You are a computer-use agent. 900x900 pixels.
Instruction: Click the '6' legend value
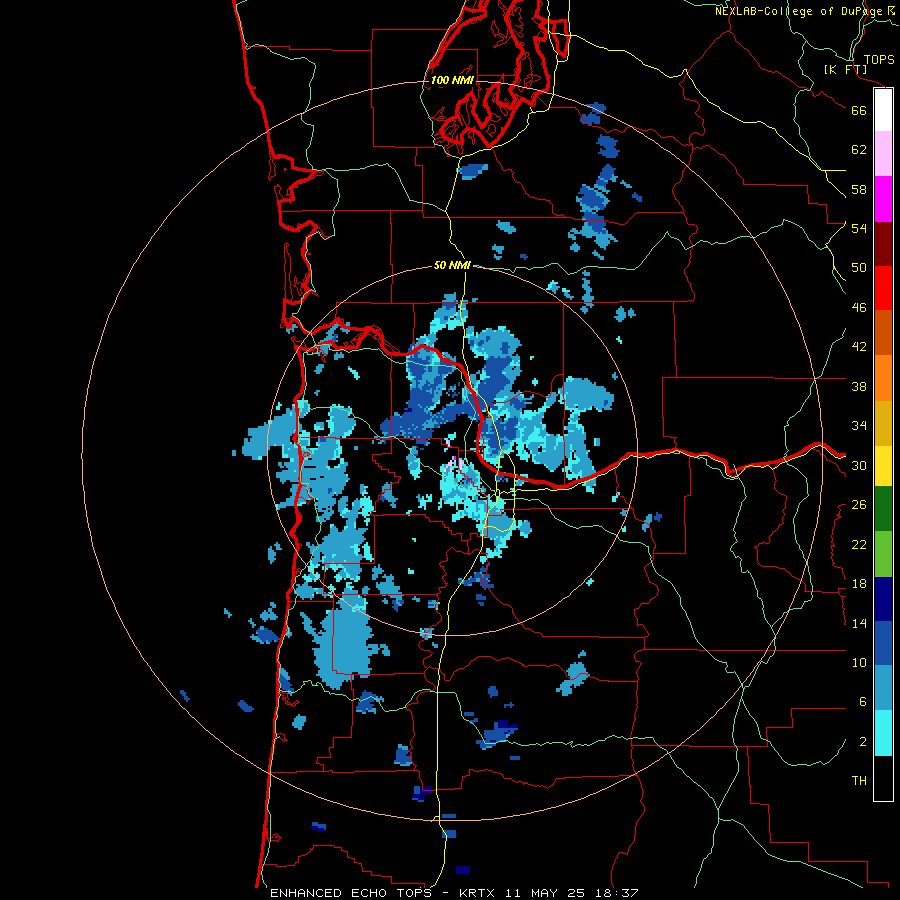tap(863, 703)
